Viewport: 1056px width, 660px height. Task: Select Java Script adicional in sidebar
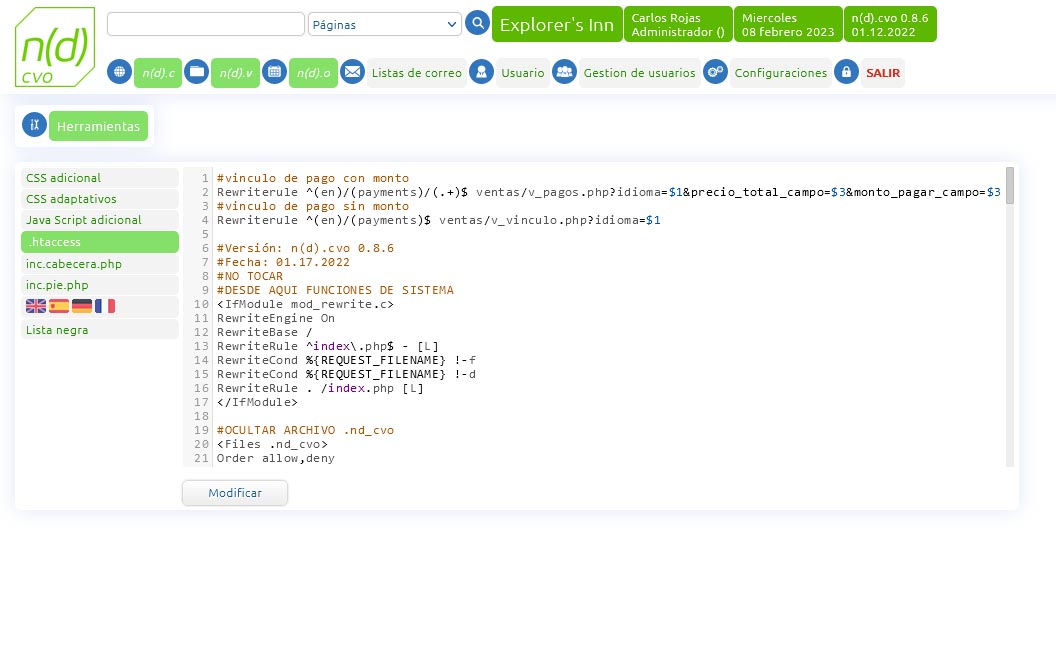(100, 220)
